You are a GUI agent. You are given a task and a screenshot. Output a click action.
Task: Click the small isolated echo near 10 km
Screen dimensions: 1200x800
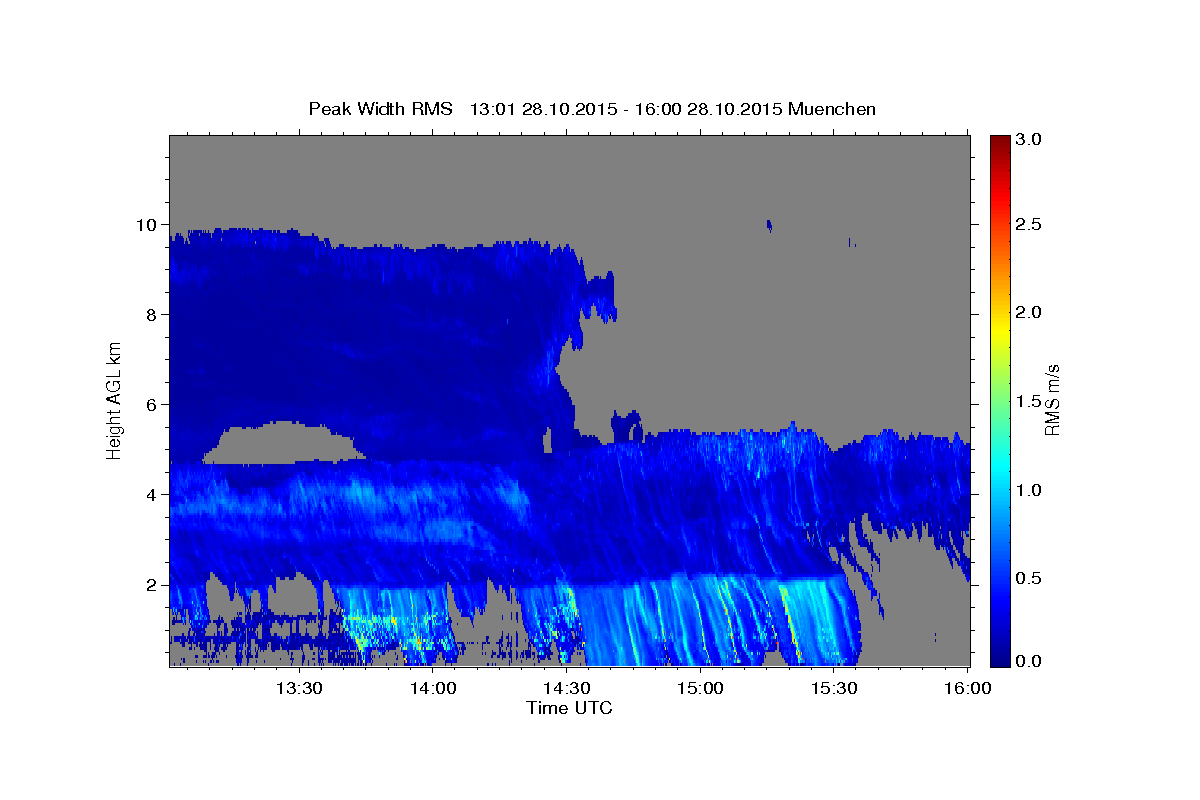pos(769,226)
